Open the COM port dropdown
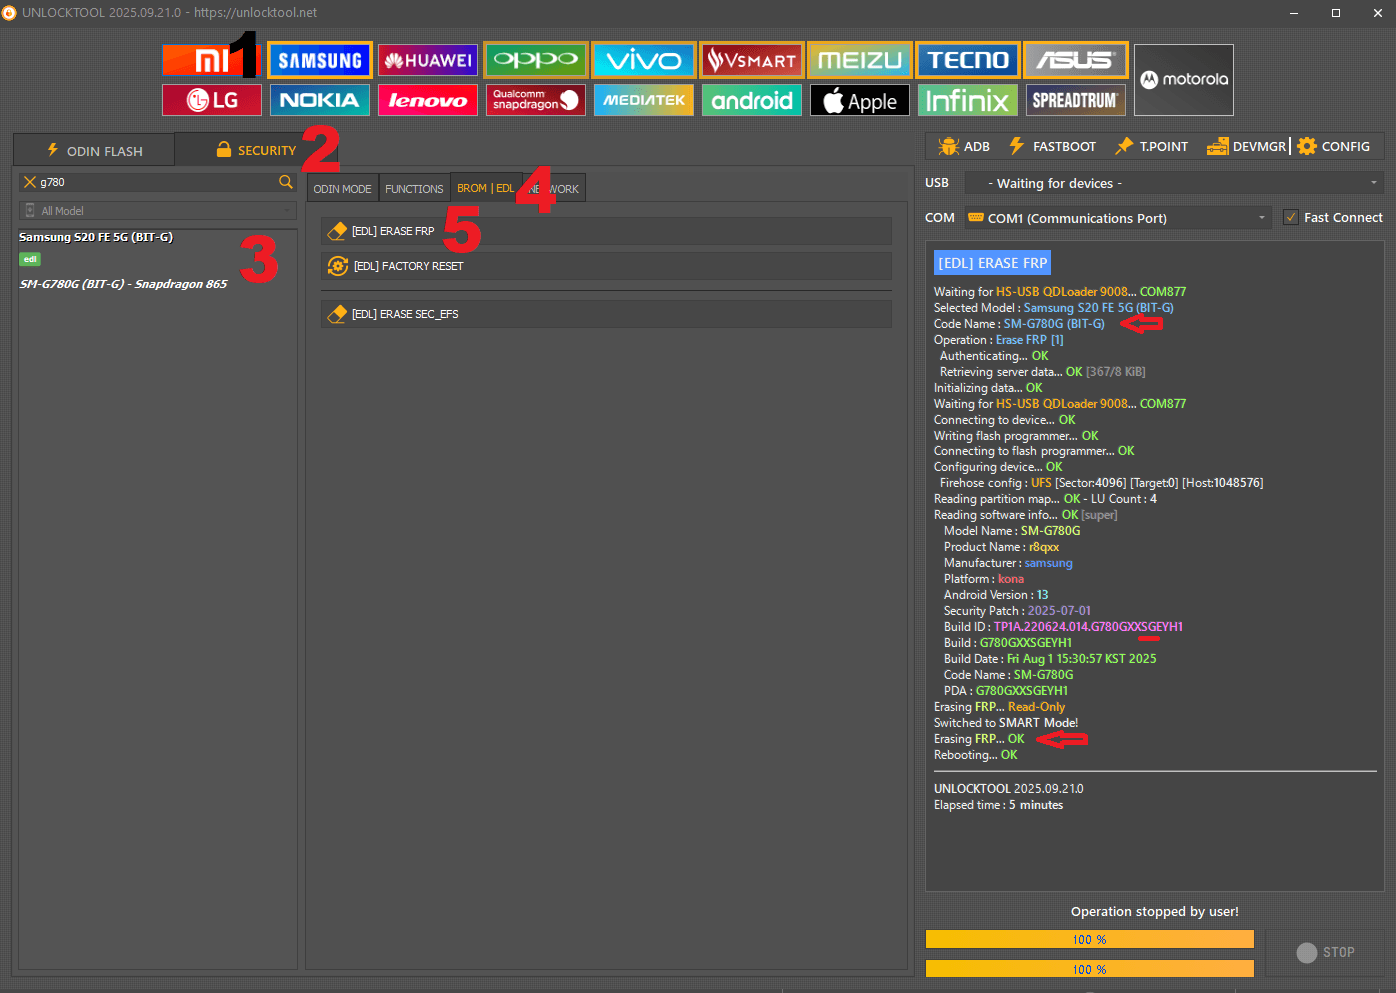Screen dimensions: 1396x993 (x=1117, y=218)
